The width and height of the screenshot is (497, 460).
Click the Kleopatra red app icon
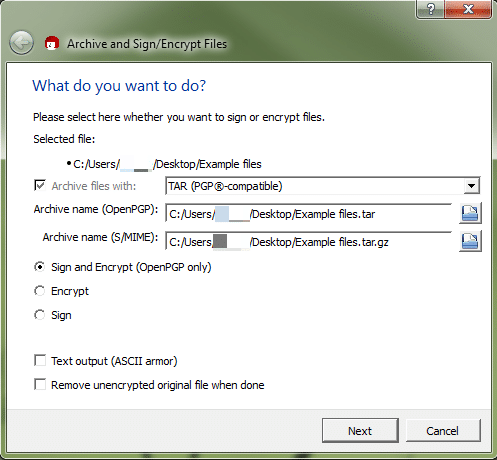tap(52, 43)
